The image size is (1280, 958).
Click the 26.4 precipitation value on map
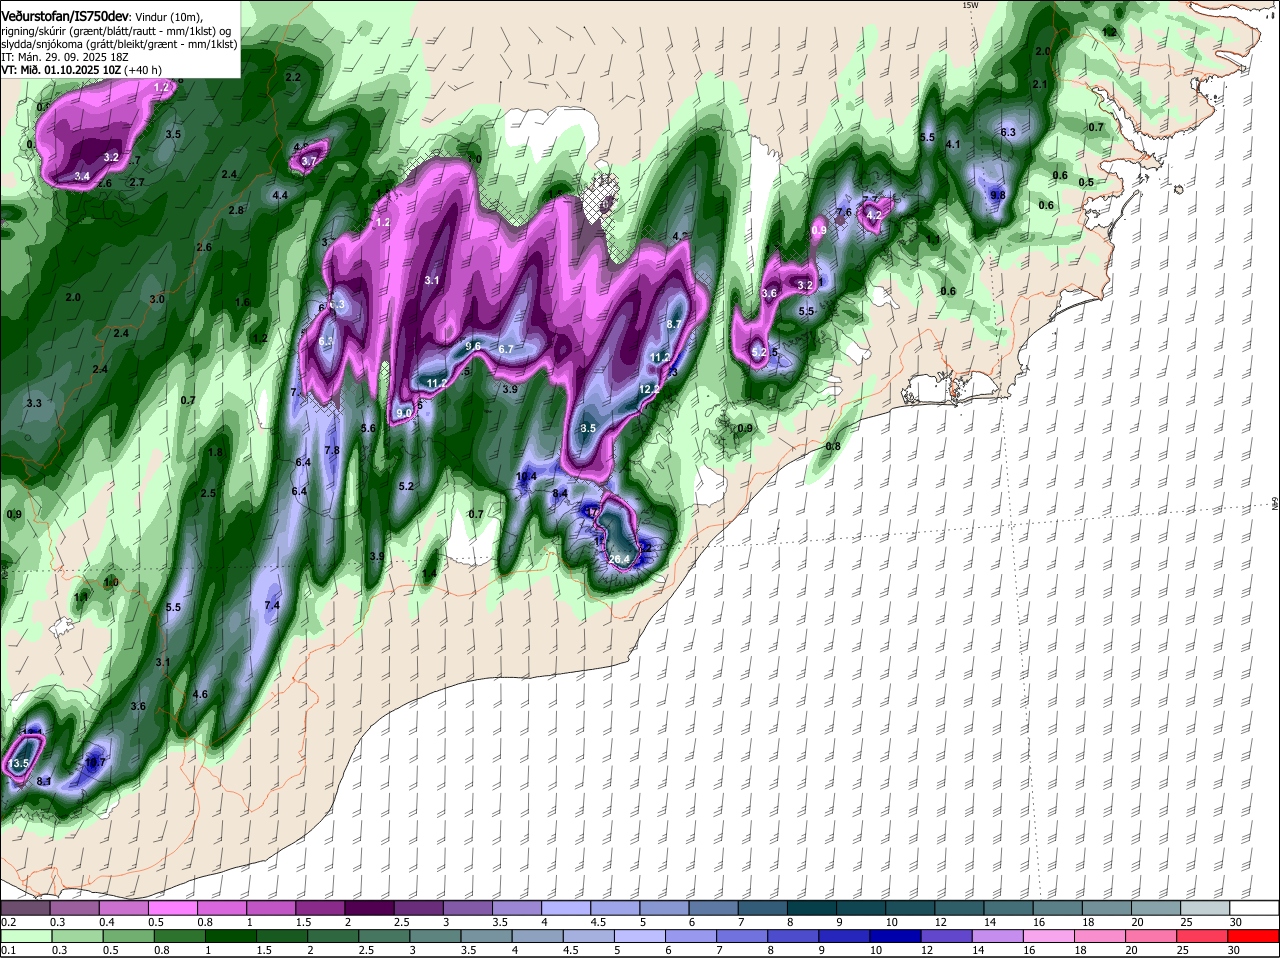pos(620,559)
